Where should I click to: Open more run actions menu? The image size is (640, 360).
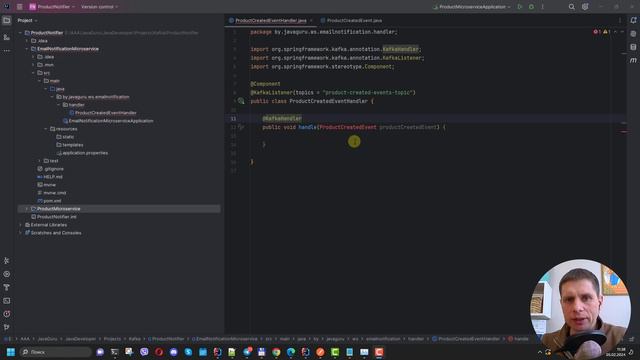tap(542, 7)
